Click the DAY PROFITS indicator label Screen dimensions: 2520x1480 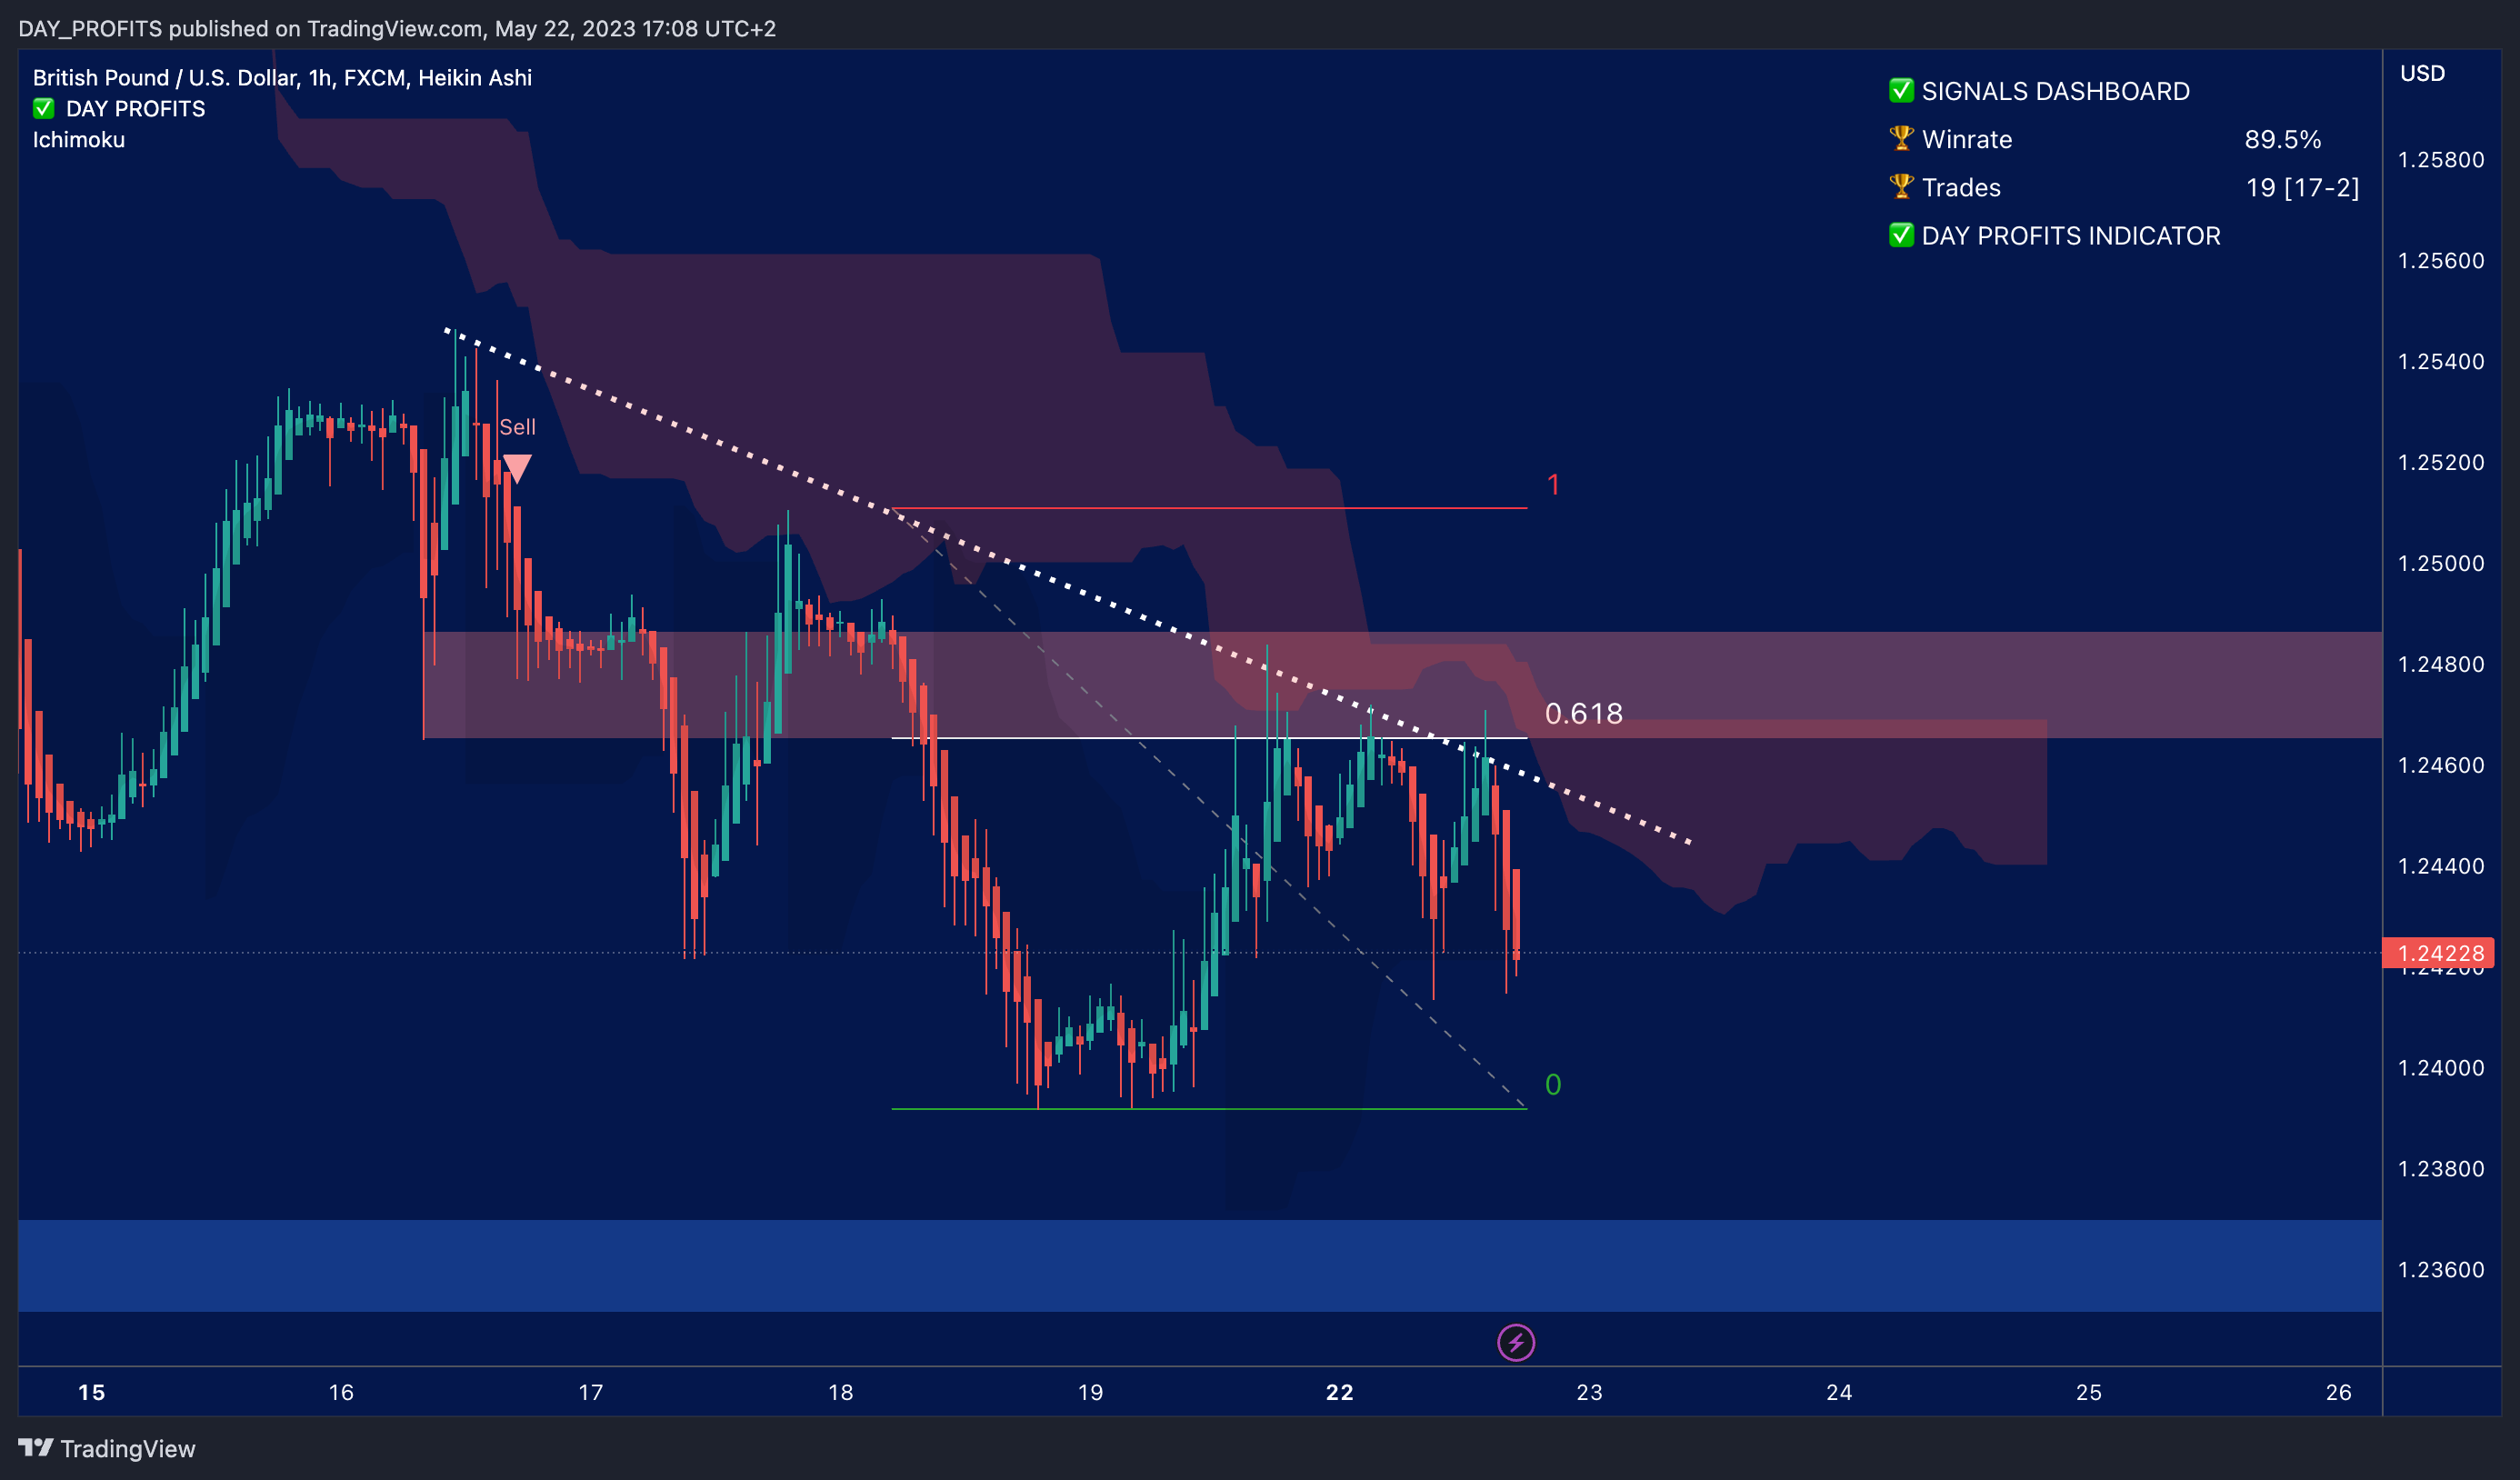coord(135,108)
